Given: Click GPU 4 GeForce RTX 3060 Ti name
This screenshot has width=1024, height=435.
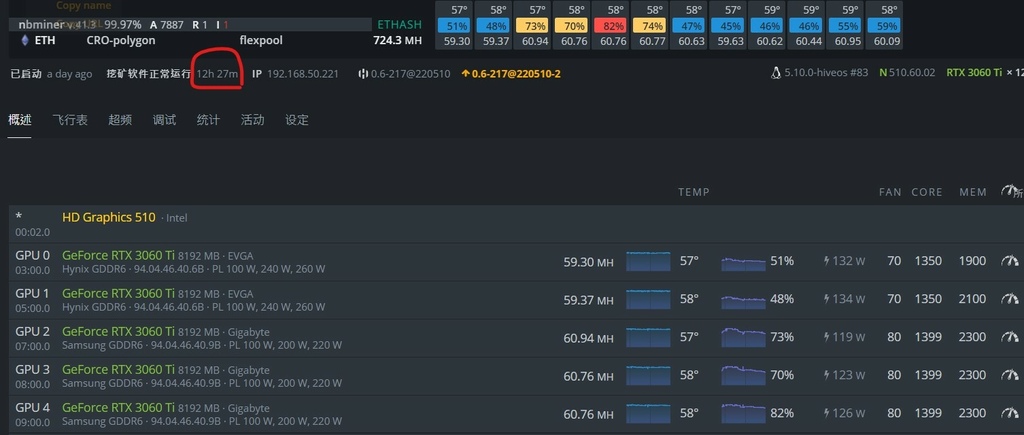Looking at the screenshot, I should pyautogui.click(x=118, y=407).
